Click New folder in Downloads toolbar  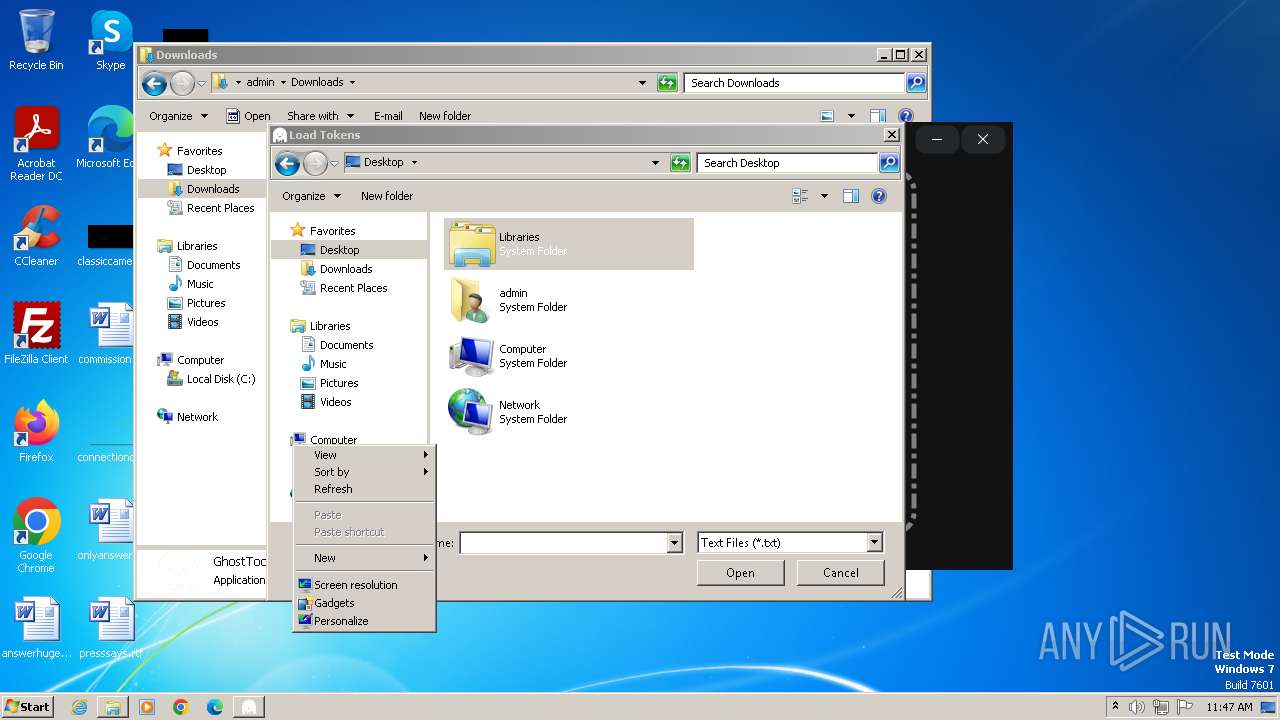445,116
